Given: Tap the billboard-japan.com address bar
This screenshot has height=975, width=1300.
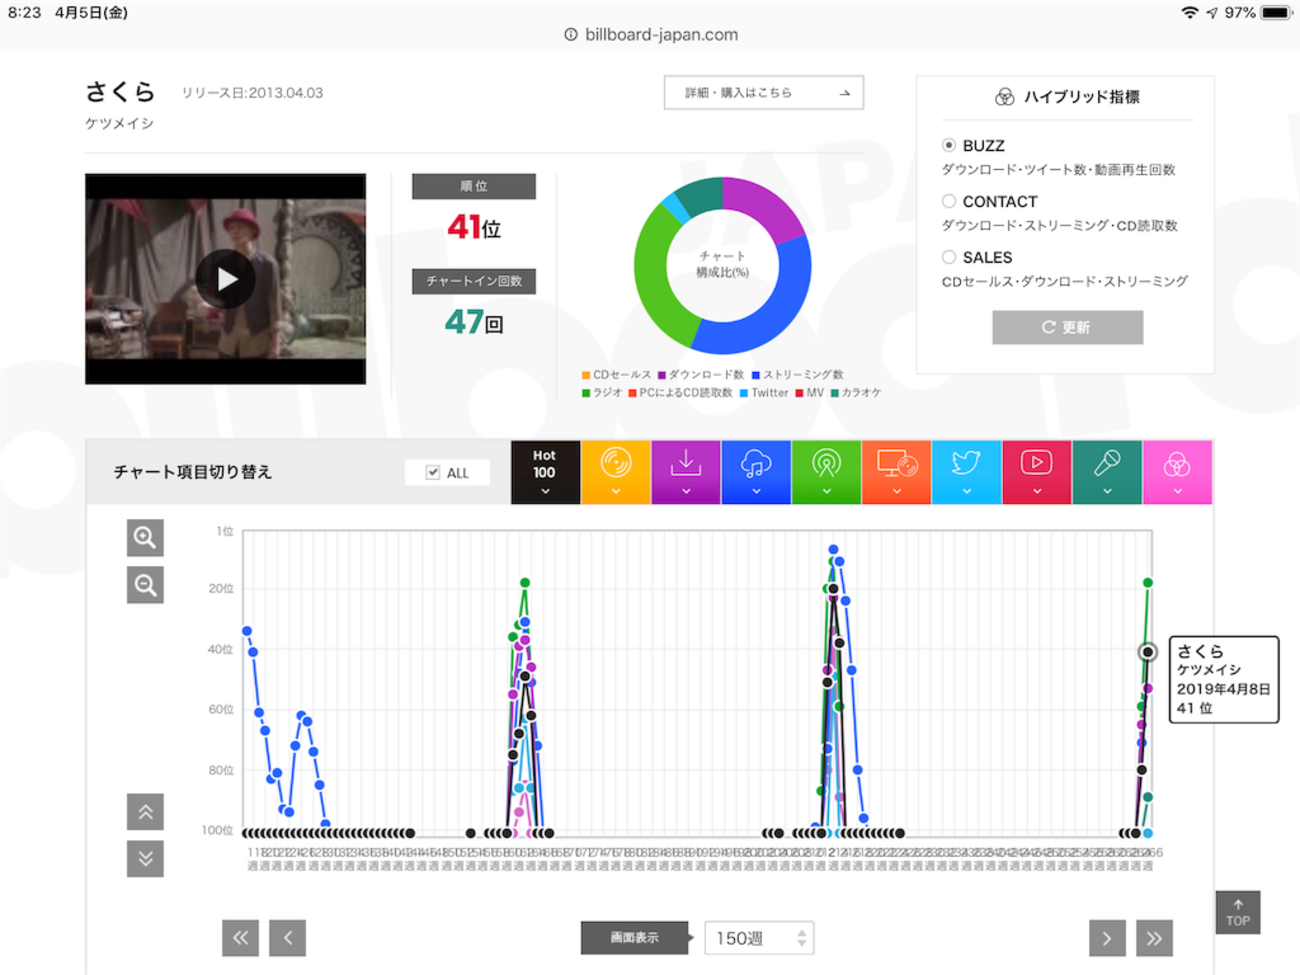Looking at the screenshot, I should click(651, 34).
